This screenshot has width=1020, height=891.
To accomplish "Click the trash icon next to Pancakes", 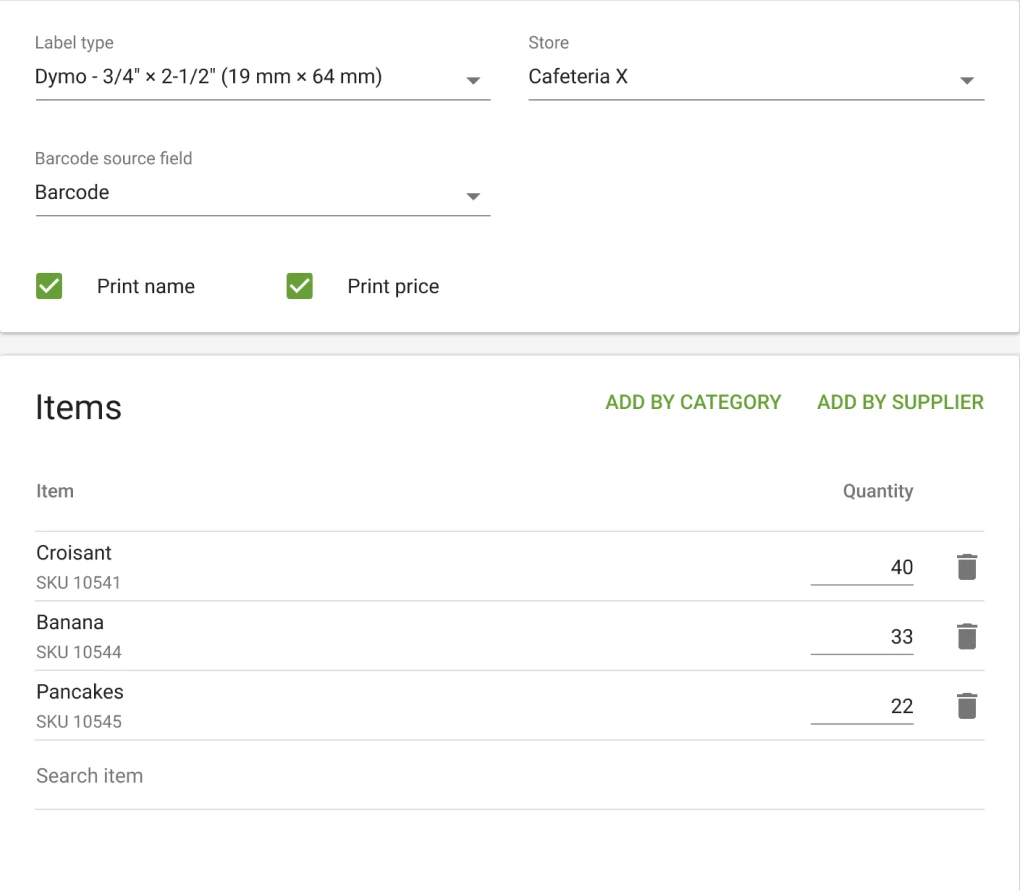I will coord(966,706).
